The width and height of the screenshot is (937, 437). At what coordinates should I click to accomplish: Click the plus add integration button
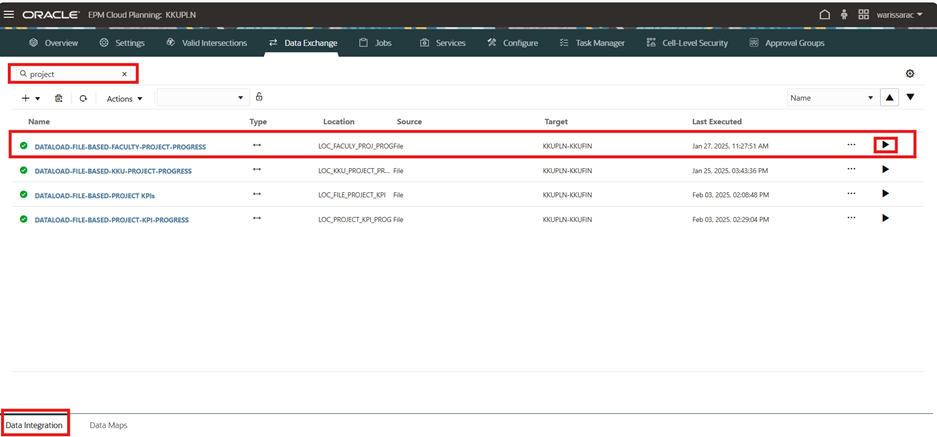[x=26, y=99]
